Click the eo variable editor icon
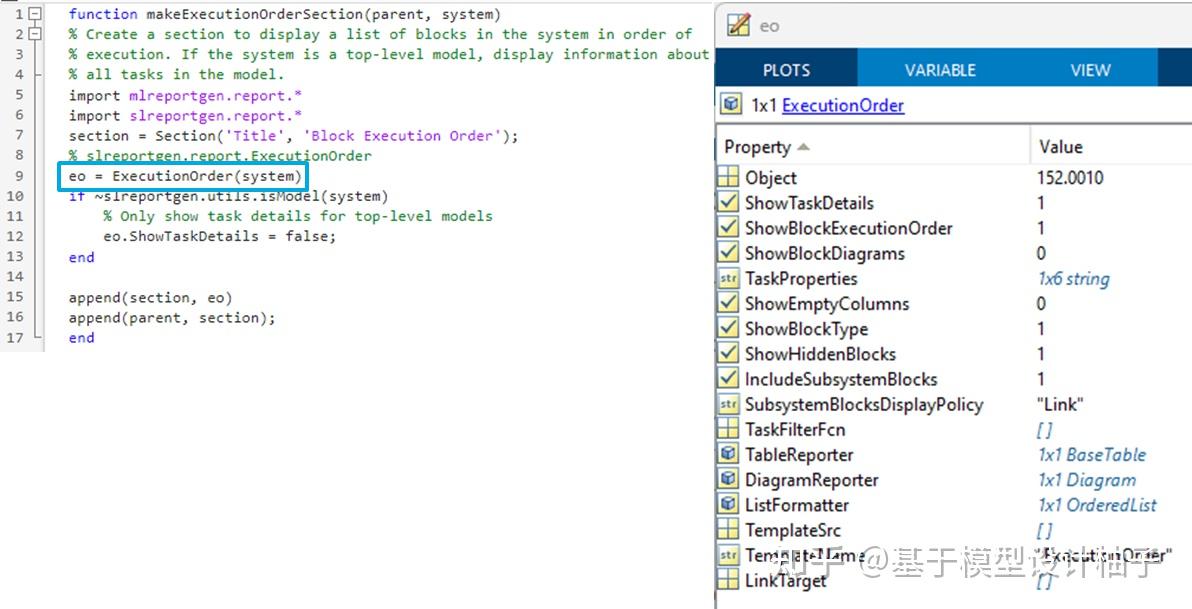Screen dimensions: 1192x609 (x=737, y=25)
